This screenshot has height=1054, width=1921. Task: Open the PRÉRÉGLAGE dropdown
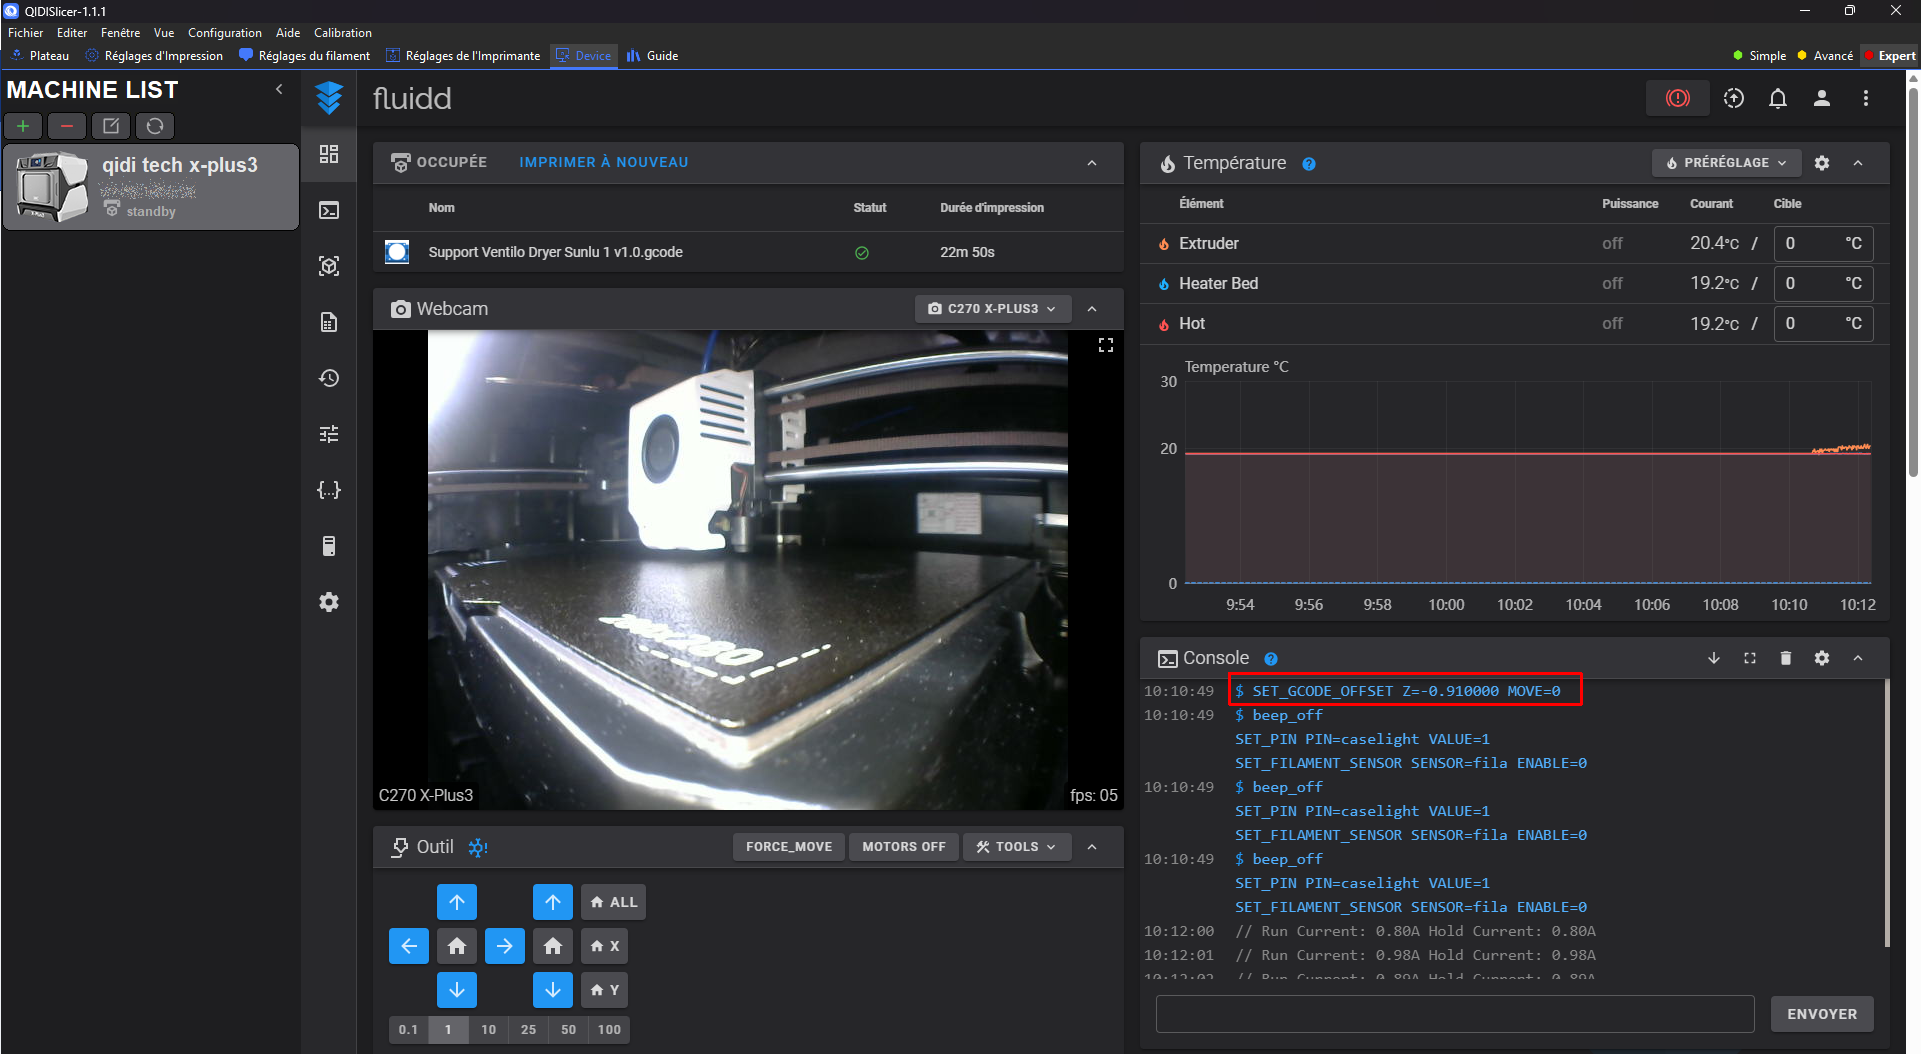[1726, 163]
